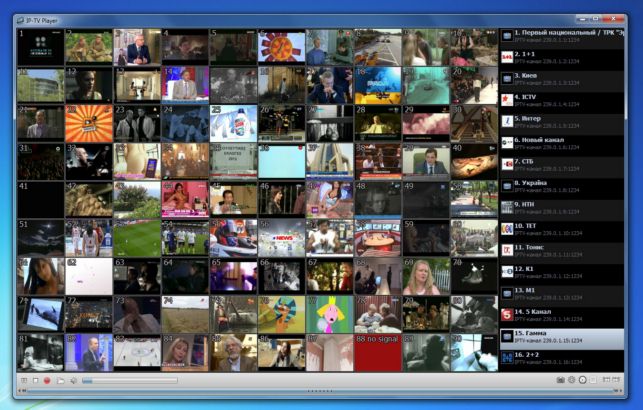This screenshot has height=410, width=643.
Task: Click the 5 Канал red logo
Action: (x=507, y=314)
